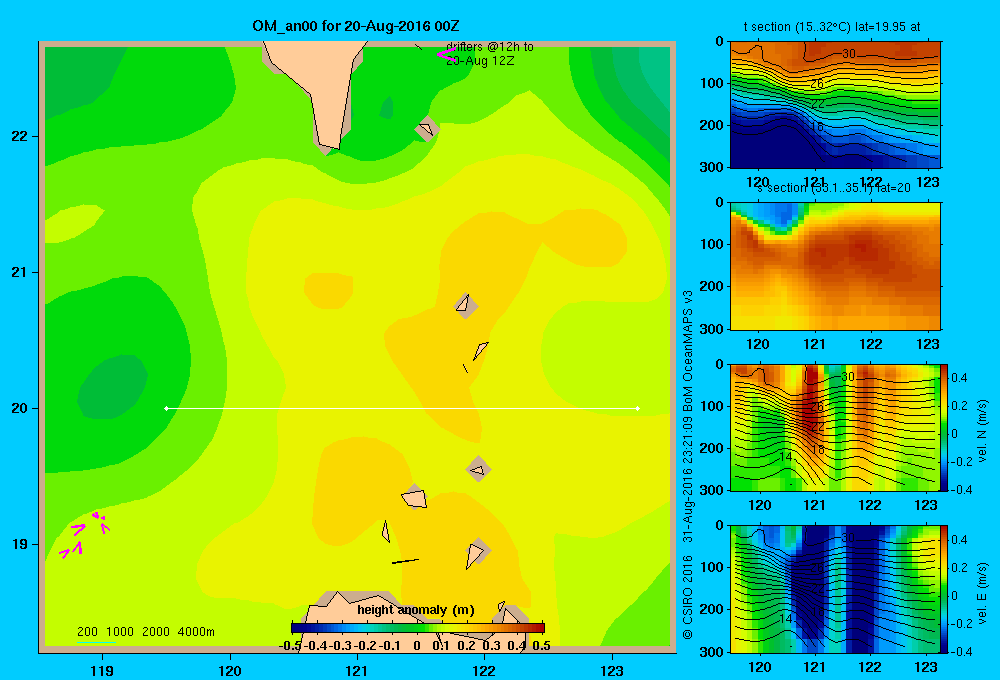Click the vertical CSIRO 2016 BoM OceanMAPS credit text
This screenshot has width=1000, height=680.
tap(688, 464)
